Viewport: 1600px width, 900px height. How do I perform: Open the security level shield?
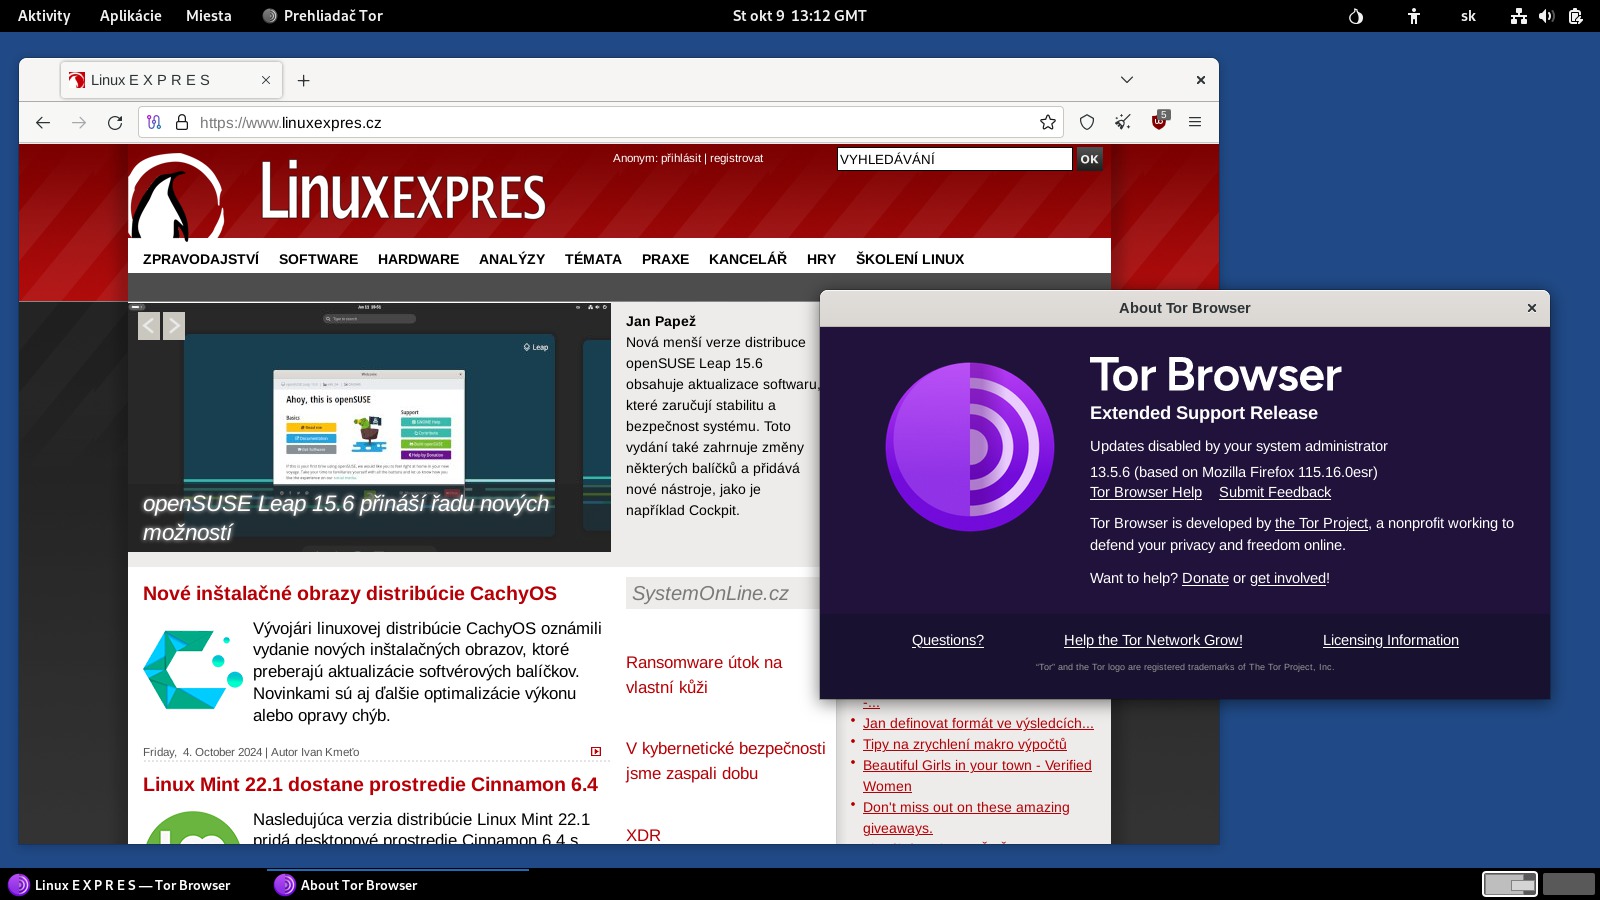tap(1087, 122)
